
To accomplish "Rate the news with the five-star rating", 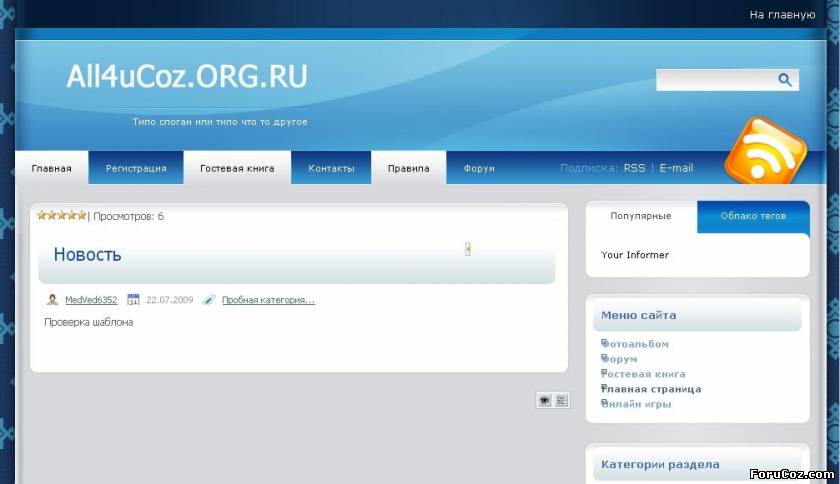I will pos(61,215).
